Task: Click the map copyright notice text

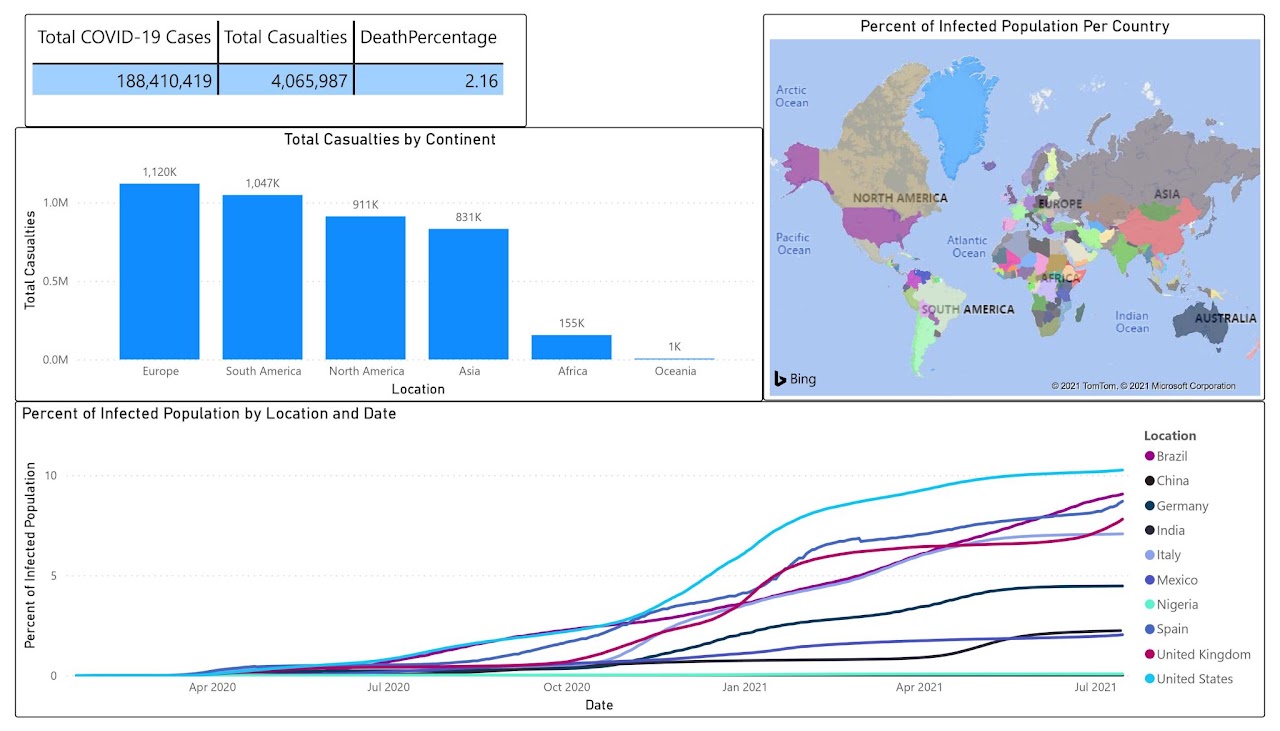Action: tap(1143, 386)
